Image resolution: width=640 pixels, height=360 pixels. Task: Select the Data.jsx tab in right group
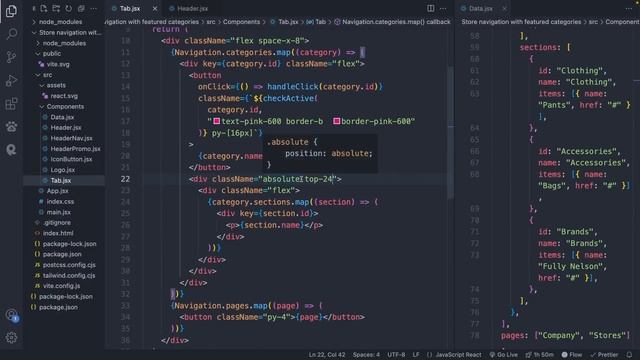[480, 8]
